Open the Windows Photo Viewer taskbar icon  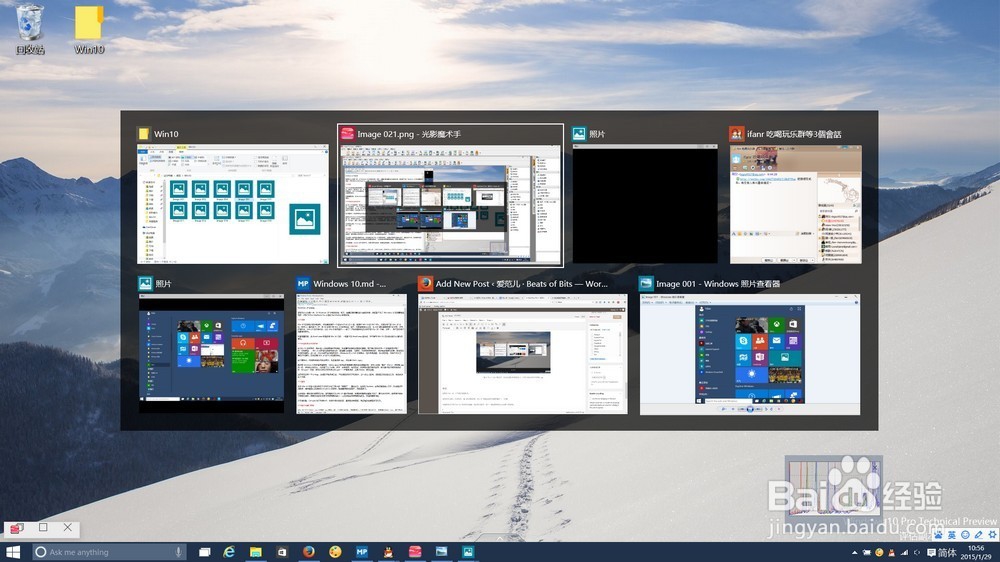pyautogui.click(x=441, y=552)
